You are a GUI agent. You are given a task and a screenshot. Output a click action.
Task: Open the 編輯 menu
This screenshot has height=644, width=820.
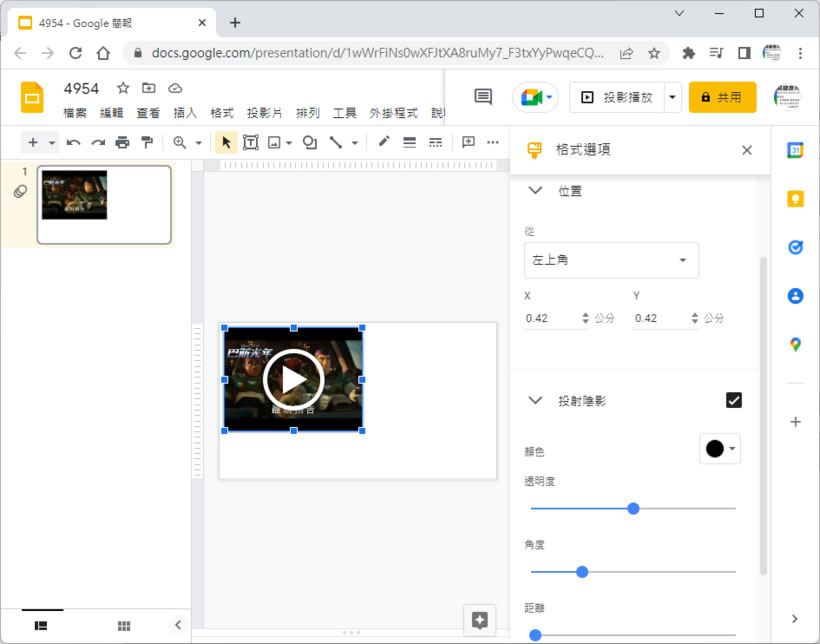pyautogui.click(x=111, y=112)
